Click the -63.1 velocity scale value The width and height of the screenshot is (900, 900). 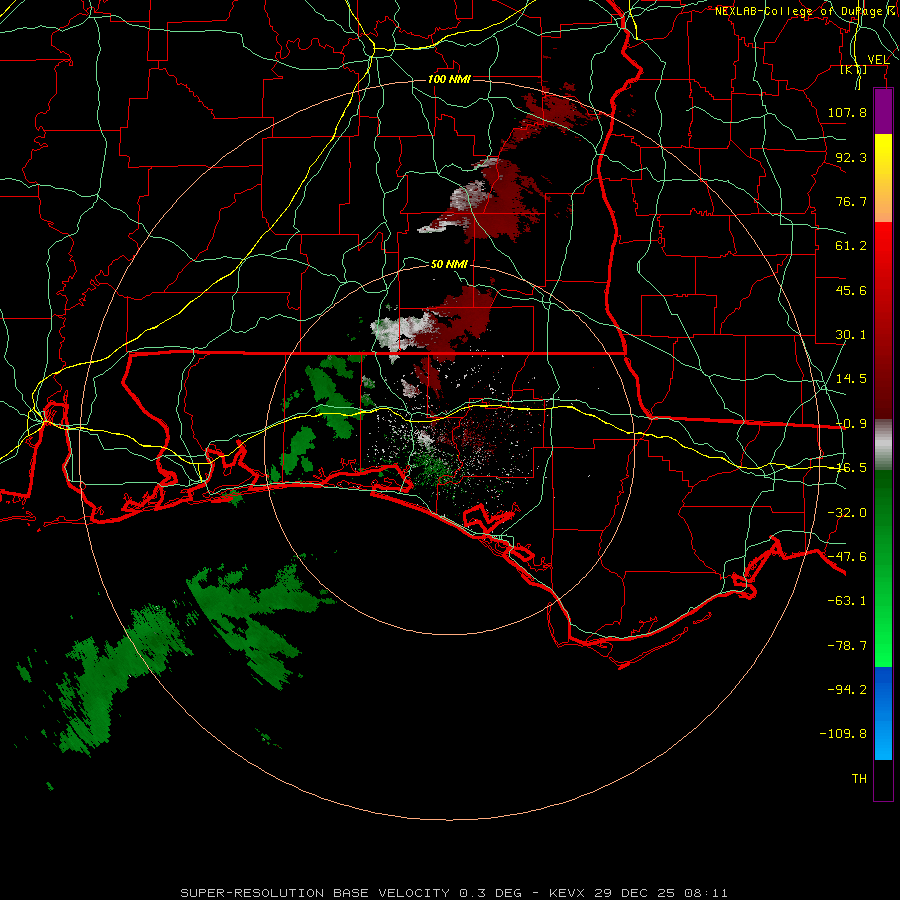847,601
